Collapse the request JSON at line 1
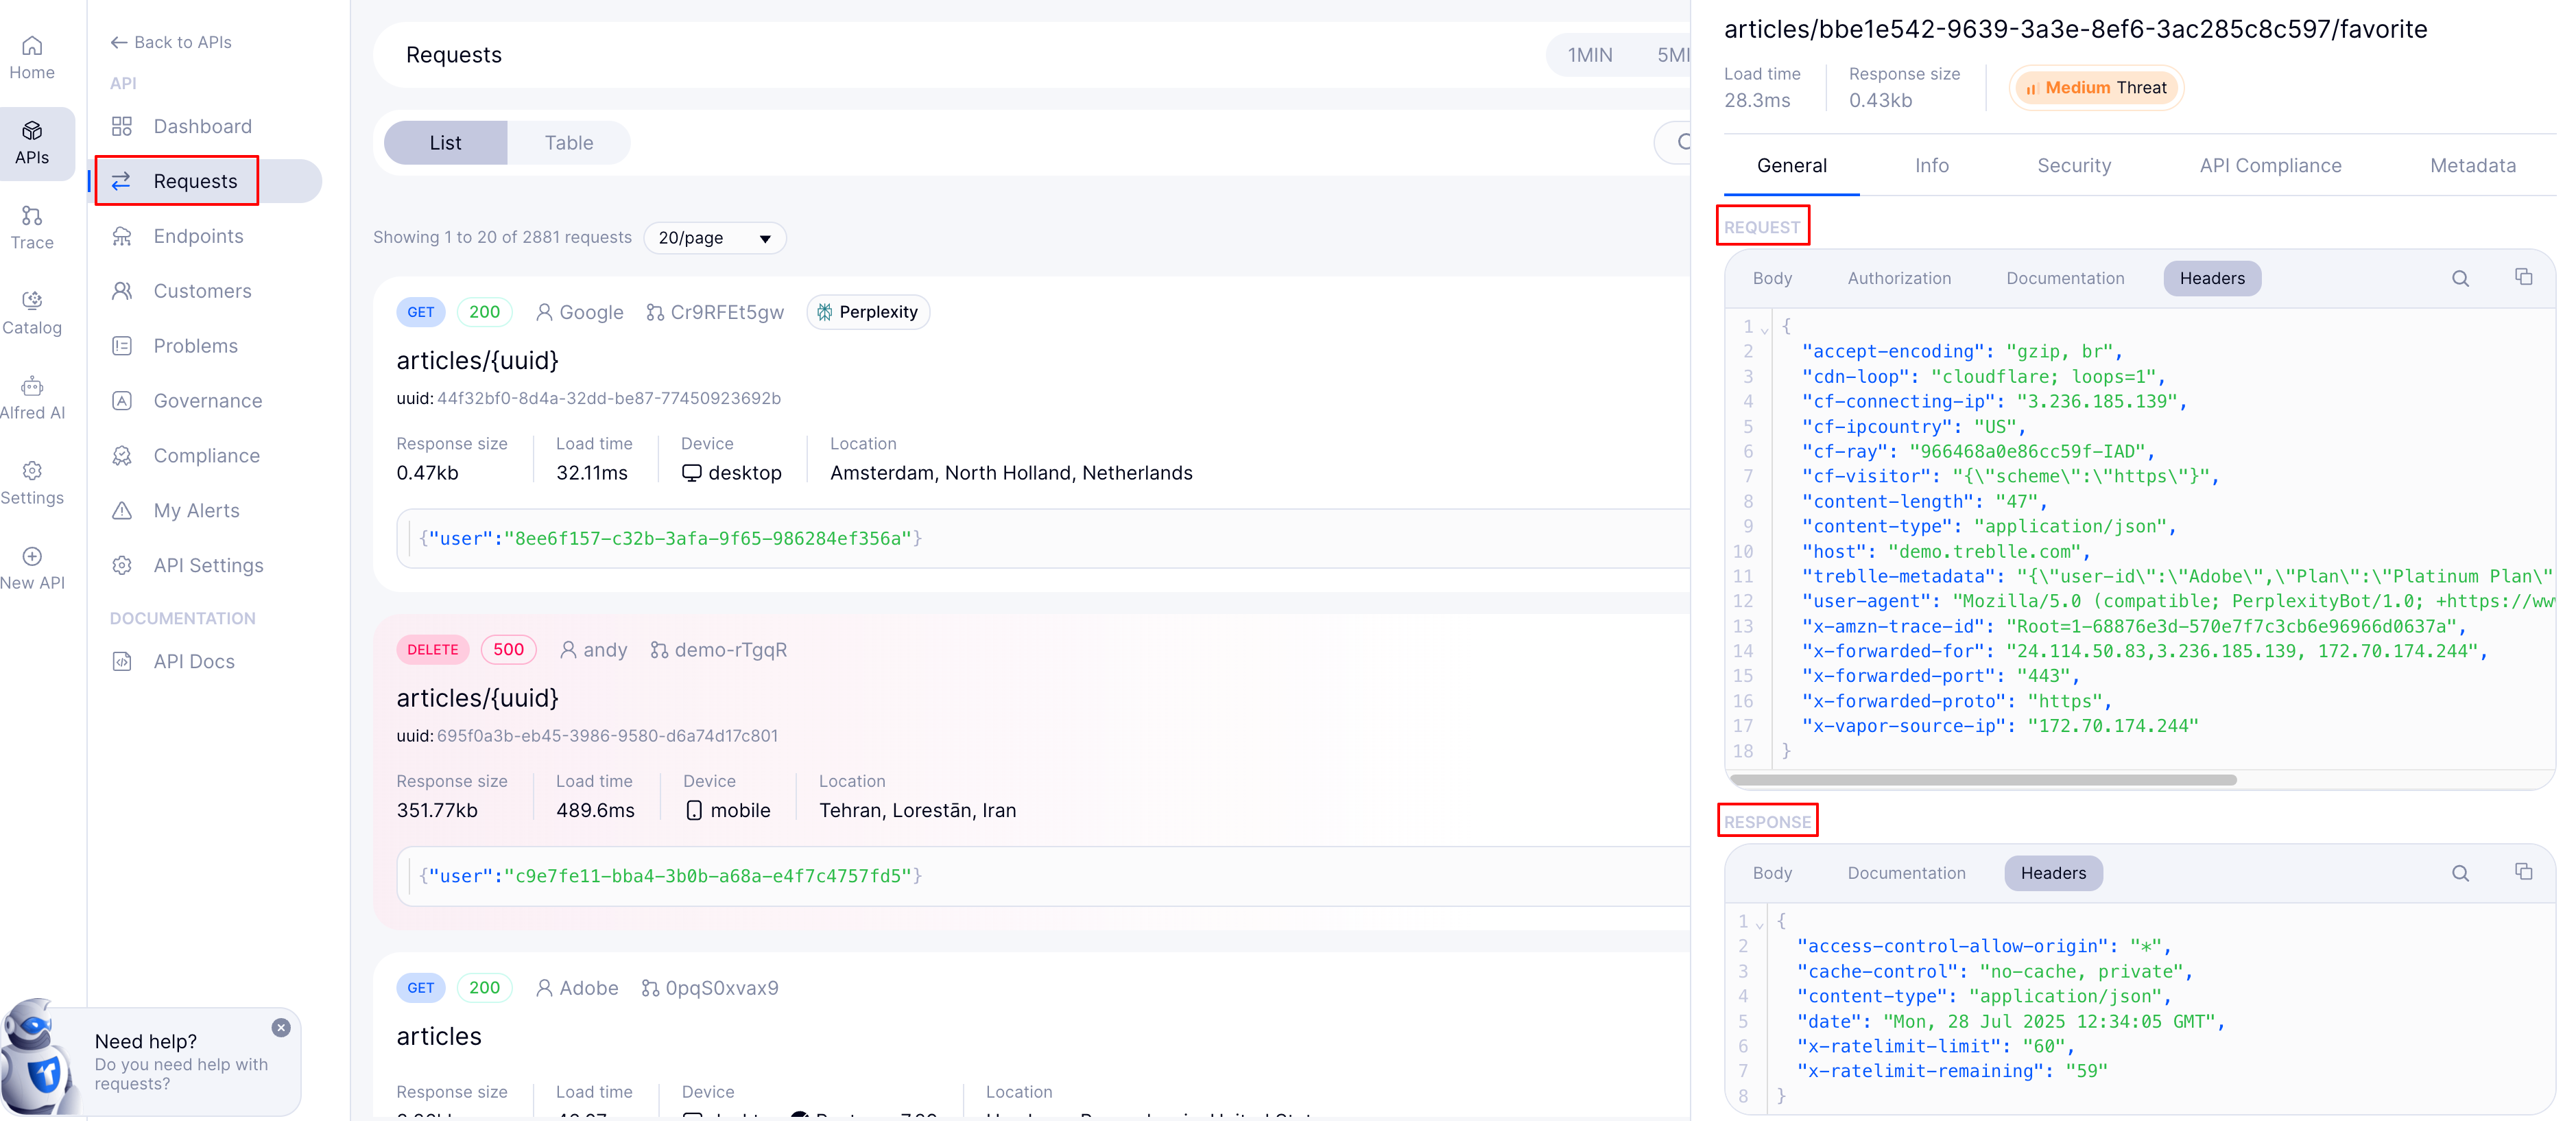 pos(1765,329)
